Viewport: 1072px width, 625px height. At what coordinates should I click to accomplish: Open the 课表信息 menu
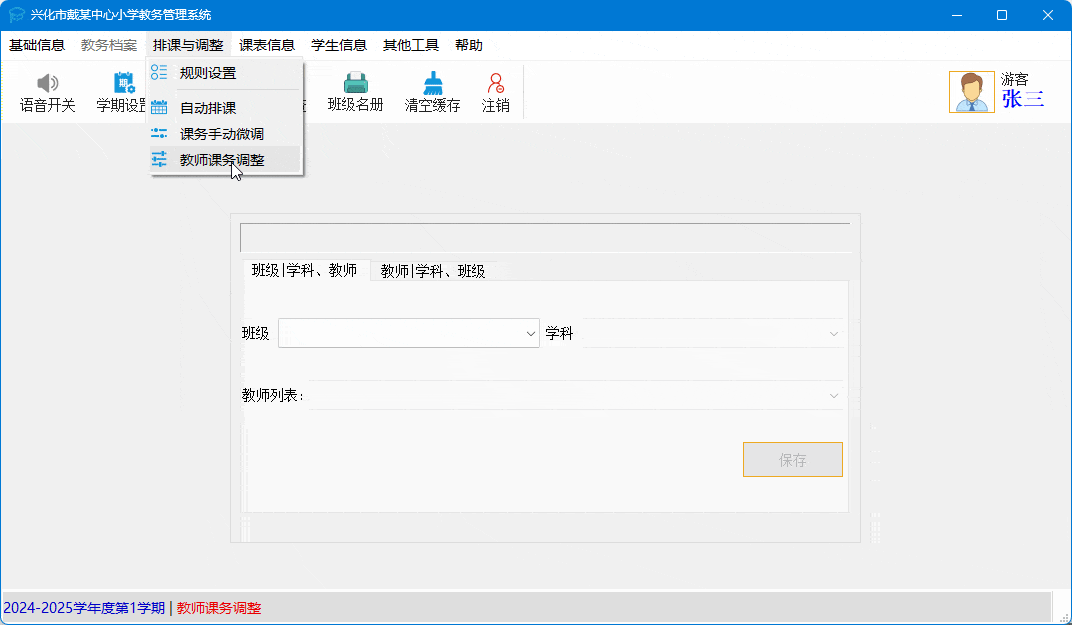click(267, 45)
